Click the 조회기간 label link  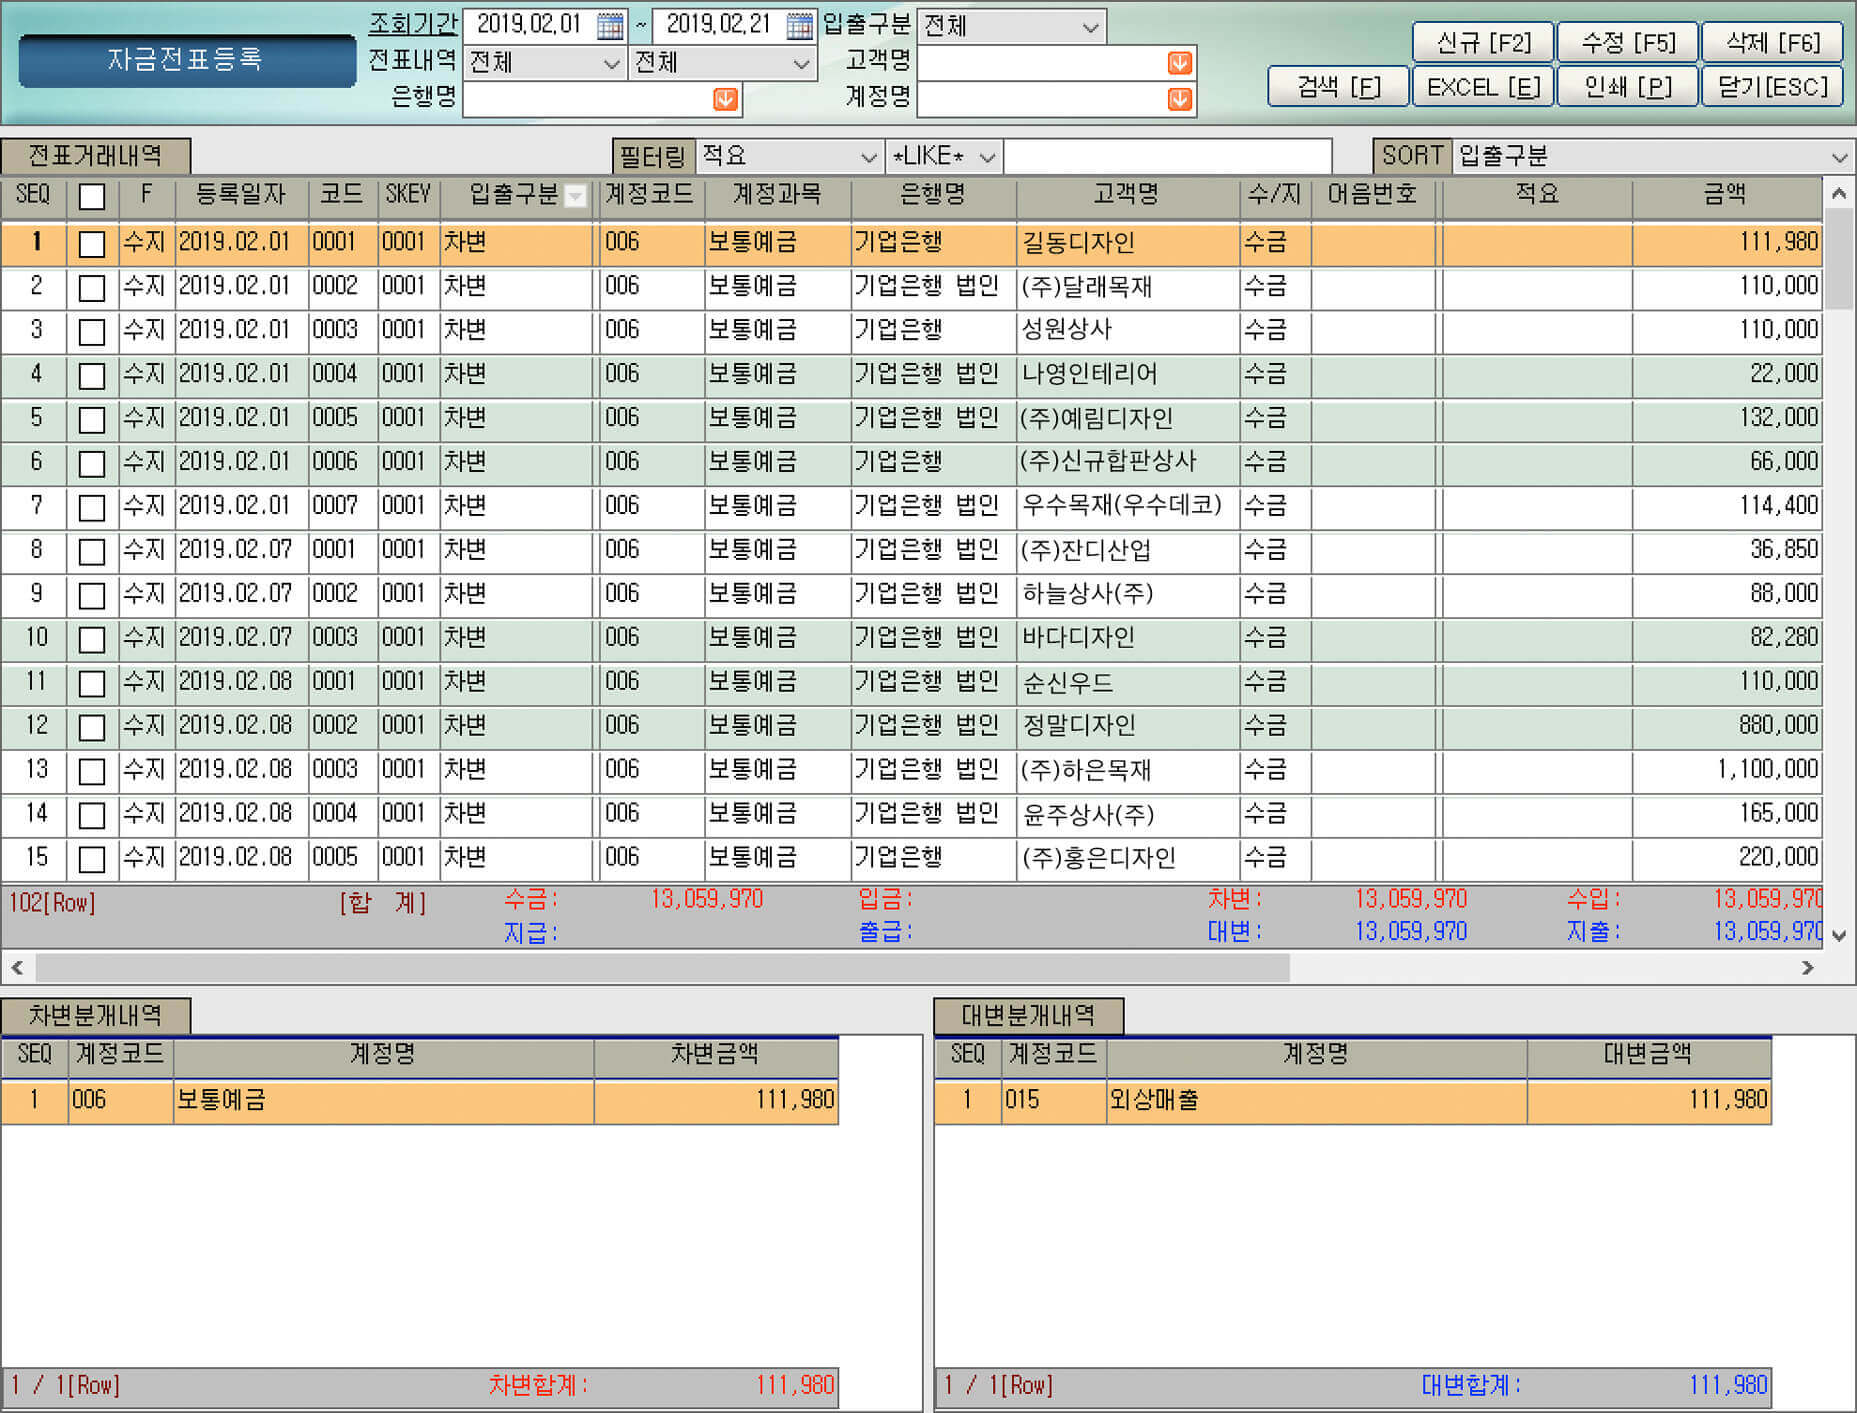click(412, 24)
